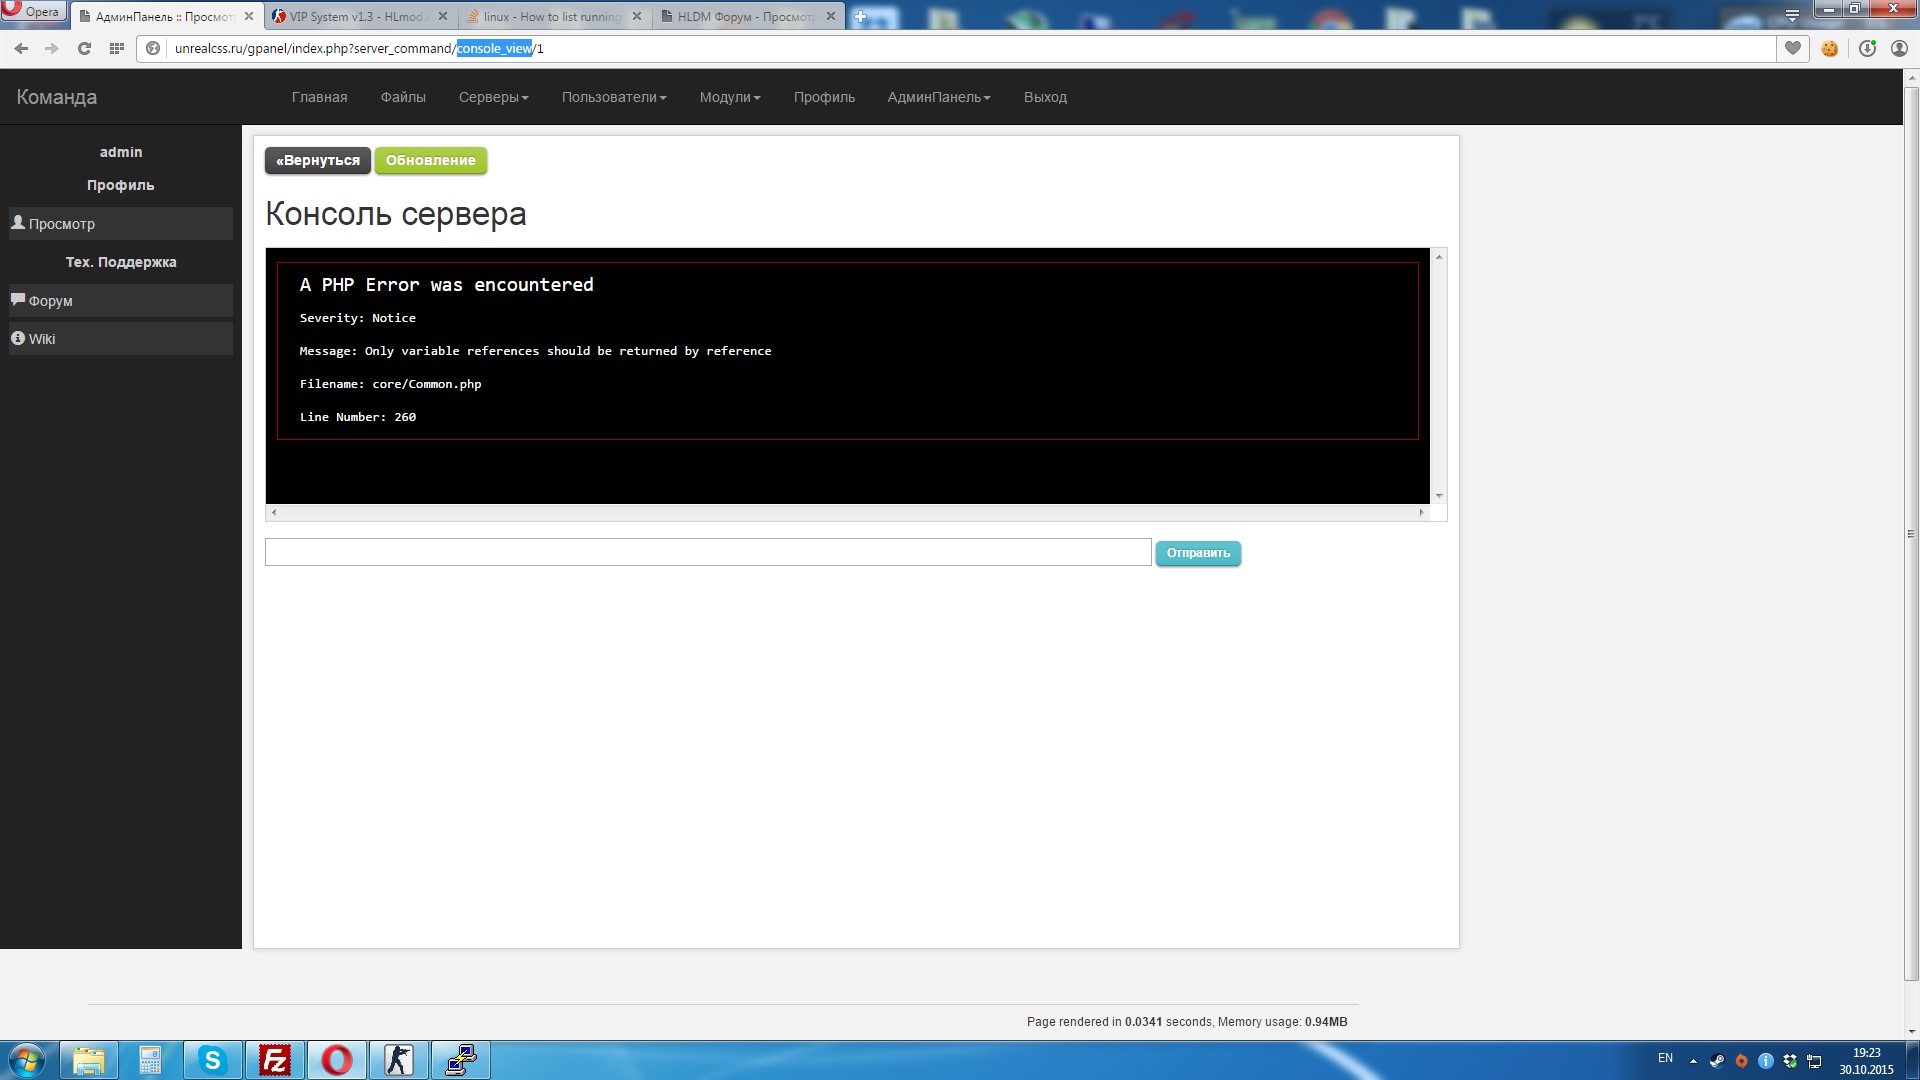Expand the Пользователи dropdown menu
Screen dimensions: 1920x1080
point(613,97)
